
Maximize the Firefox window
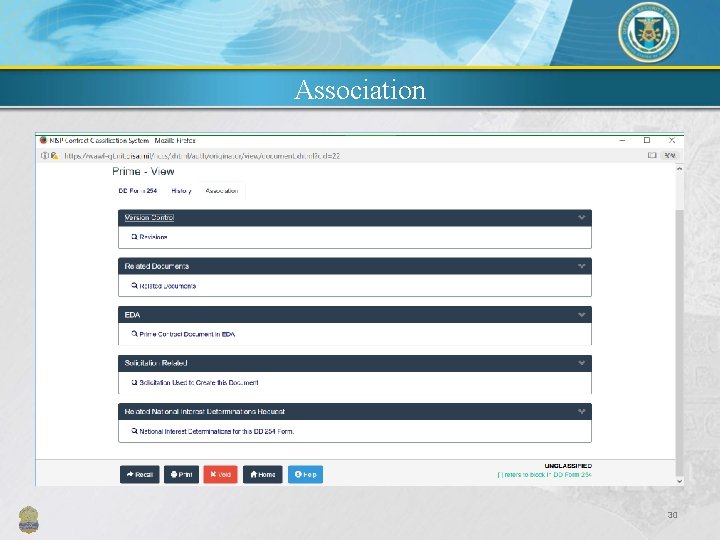[x=647, y=140]
